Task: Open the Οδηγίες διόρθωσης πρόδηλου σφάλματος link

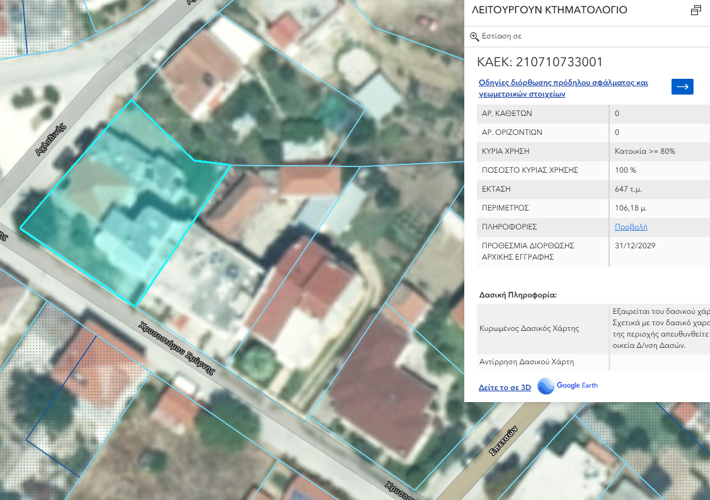Action: click(x=563, y=88)
